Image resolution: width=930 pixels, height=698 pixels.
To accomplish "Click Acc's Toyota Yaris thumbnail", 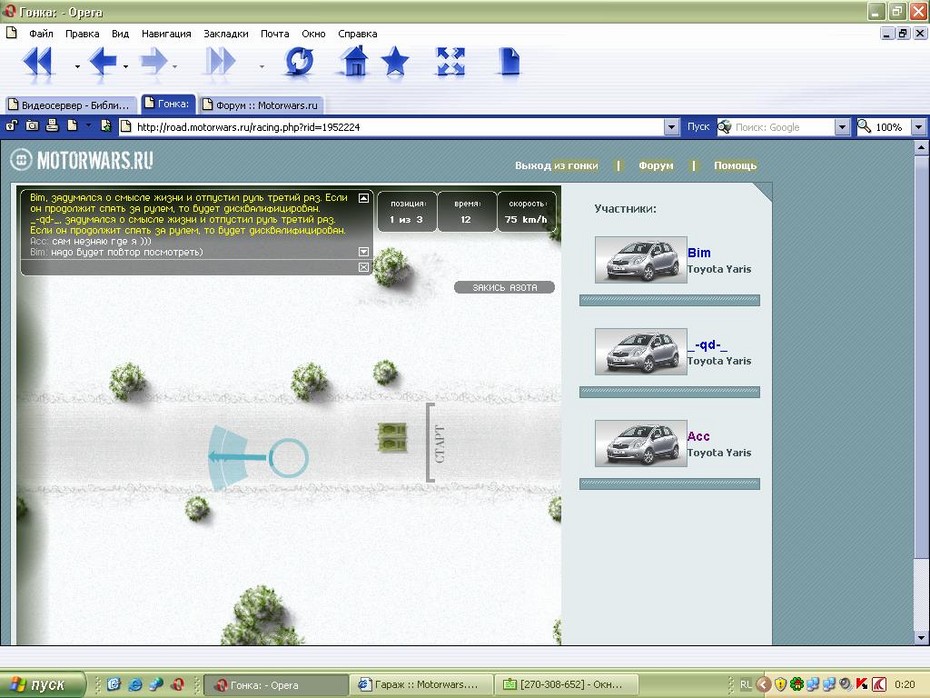I will point(641,444).
